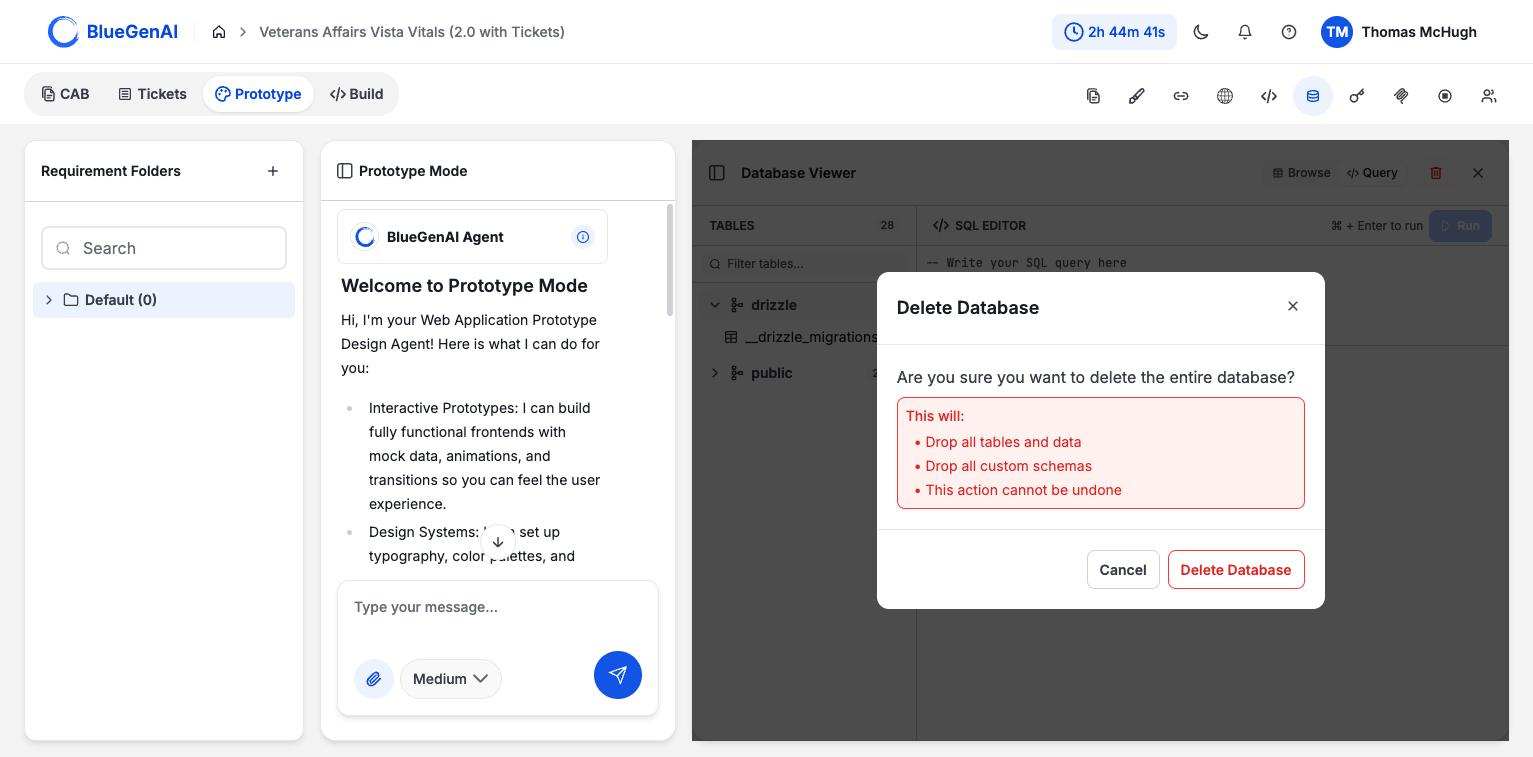1533x757 pixels.
Task: Close the Delete Database dialog
Action: tap(1293, 306)
